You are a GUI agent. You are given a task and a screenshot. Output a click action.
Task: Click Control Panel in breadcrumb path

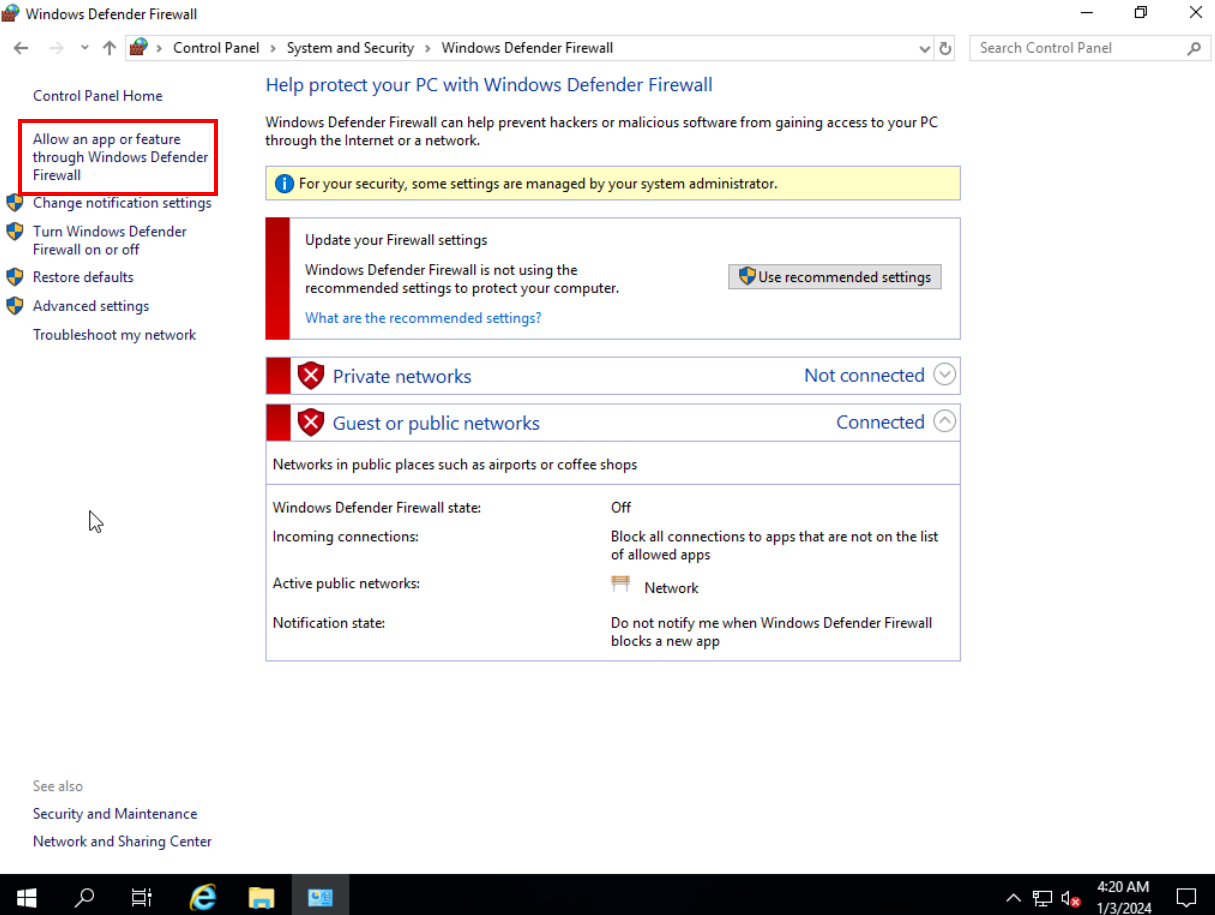click(216, 48)
